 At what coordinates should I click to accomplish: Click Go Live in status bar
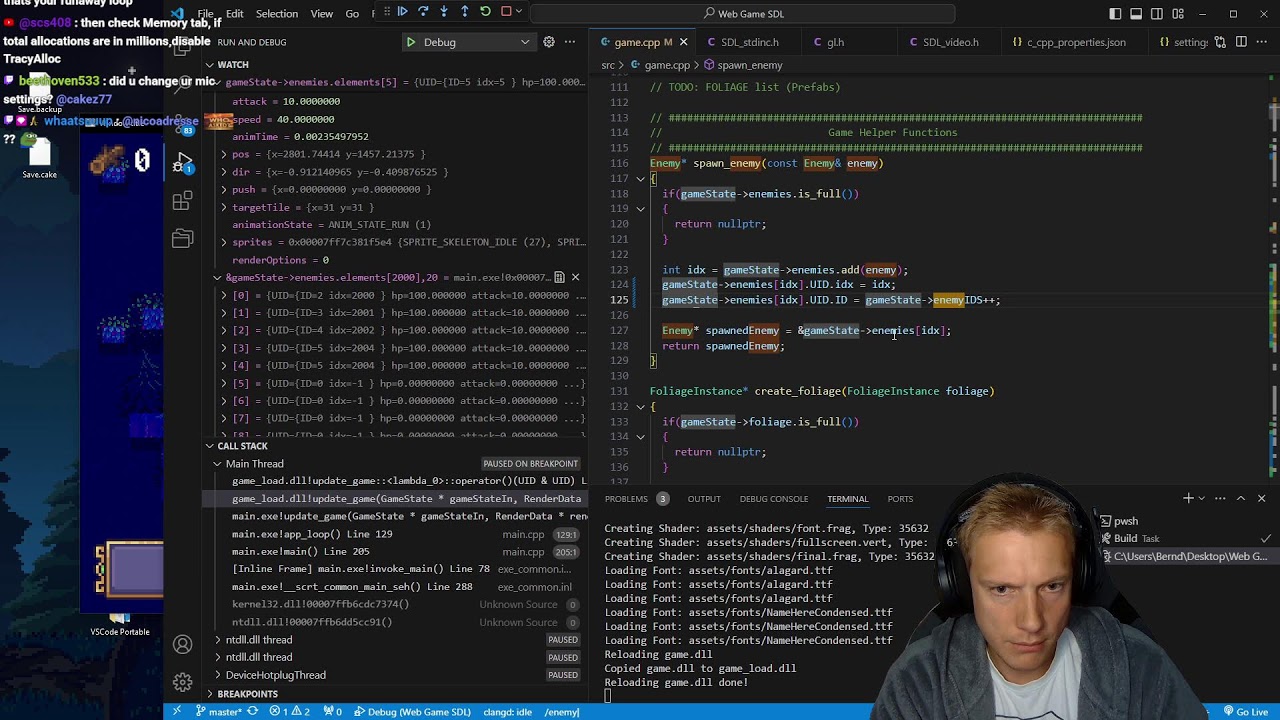click(x=1246, y=711)
